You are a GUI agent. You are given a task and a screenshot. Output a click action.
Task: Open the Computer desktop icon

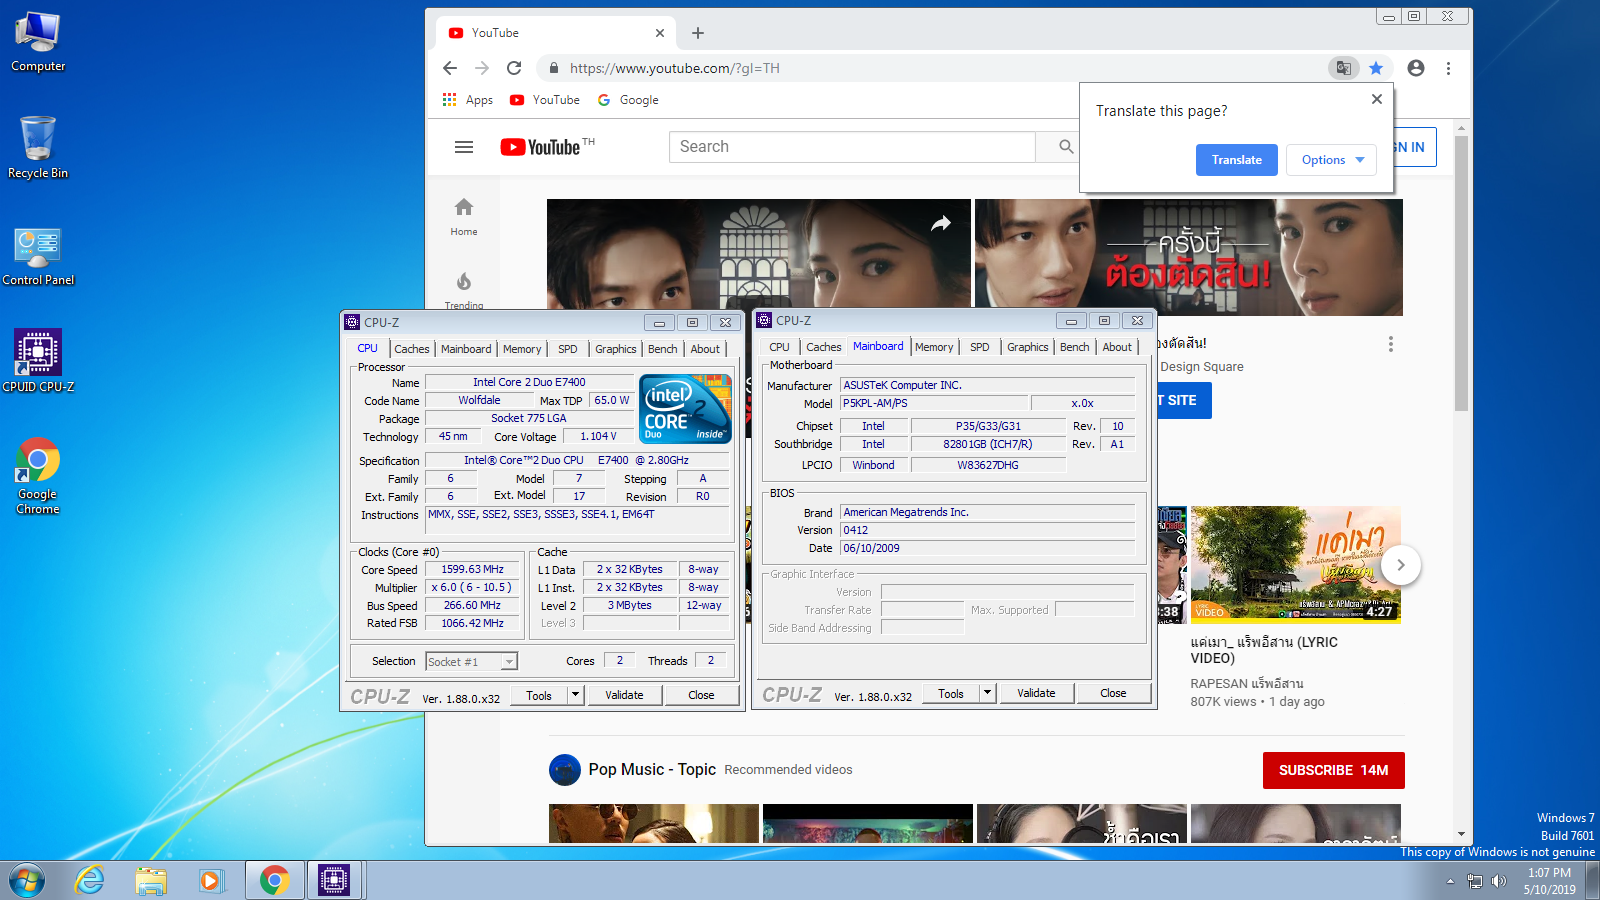pyautogui.click(x=38, y=42)
